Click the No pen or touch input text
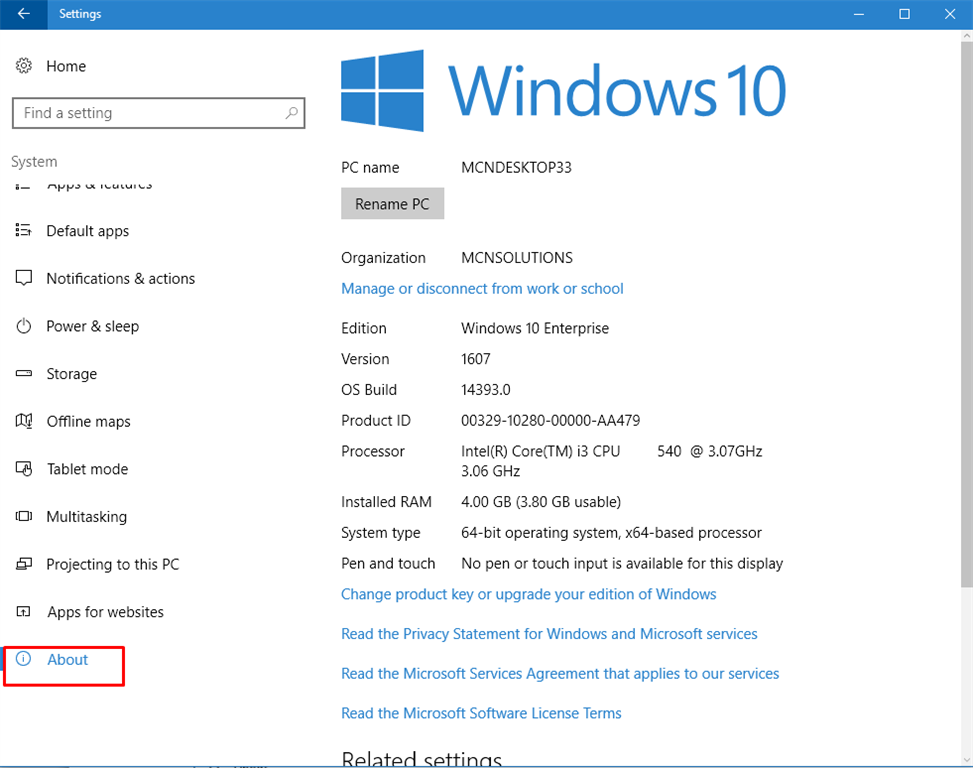This screenshot has height=768, width=973. pyautogui.click(x=622, y=563)
